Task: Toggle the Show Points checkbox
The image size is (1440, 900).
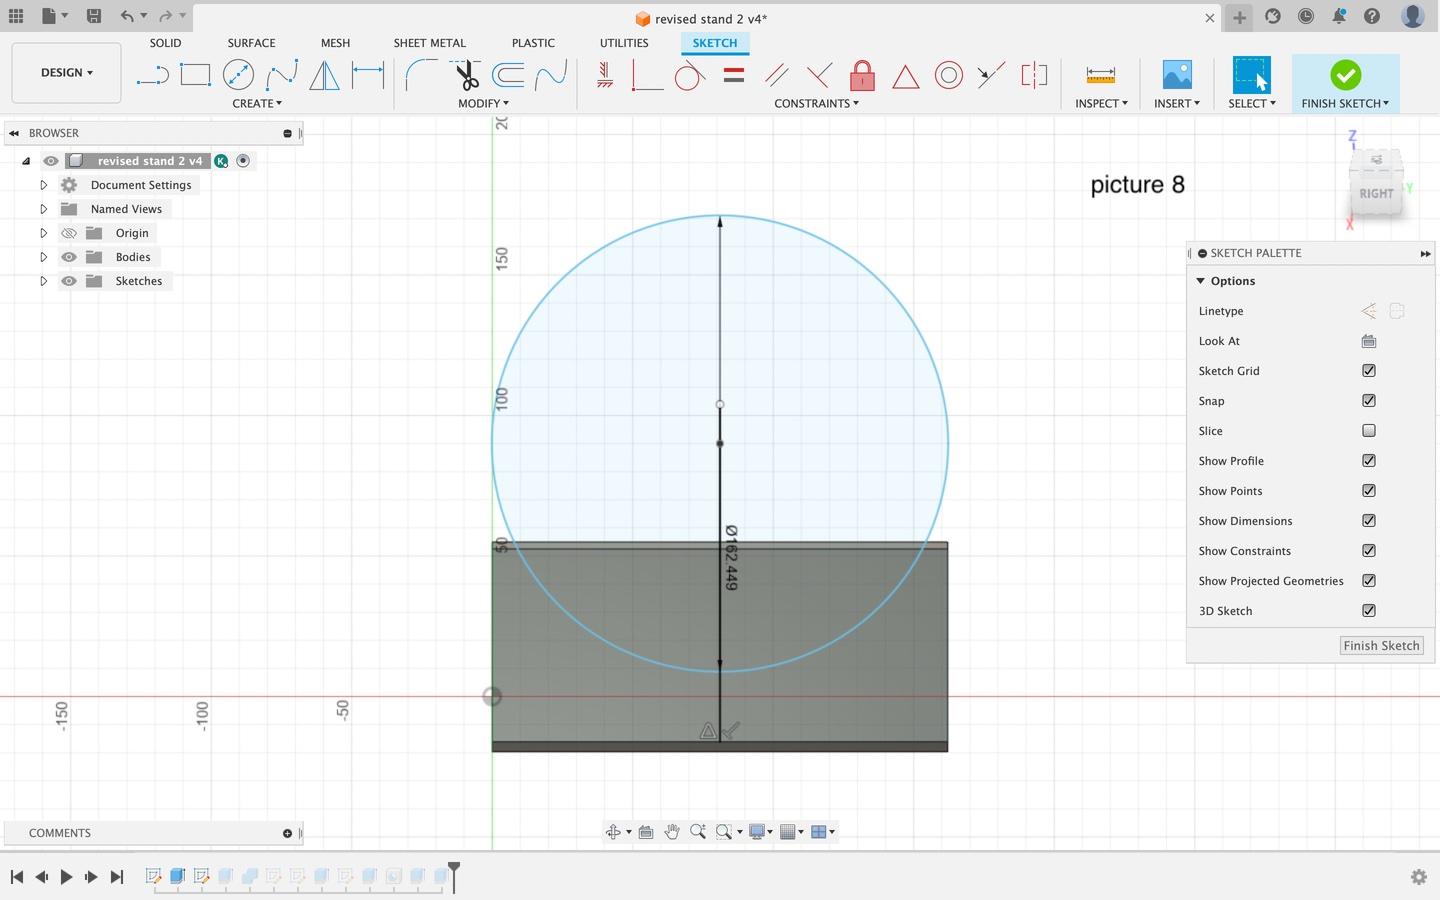Action: pos(1369,491)
